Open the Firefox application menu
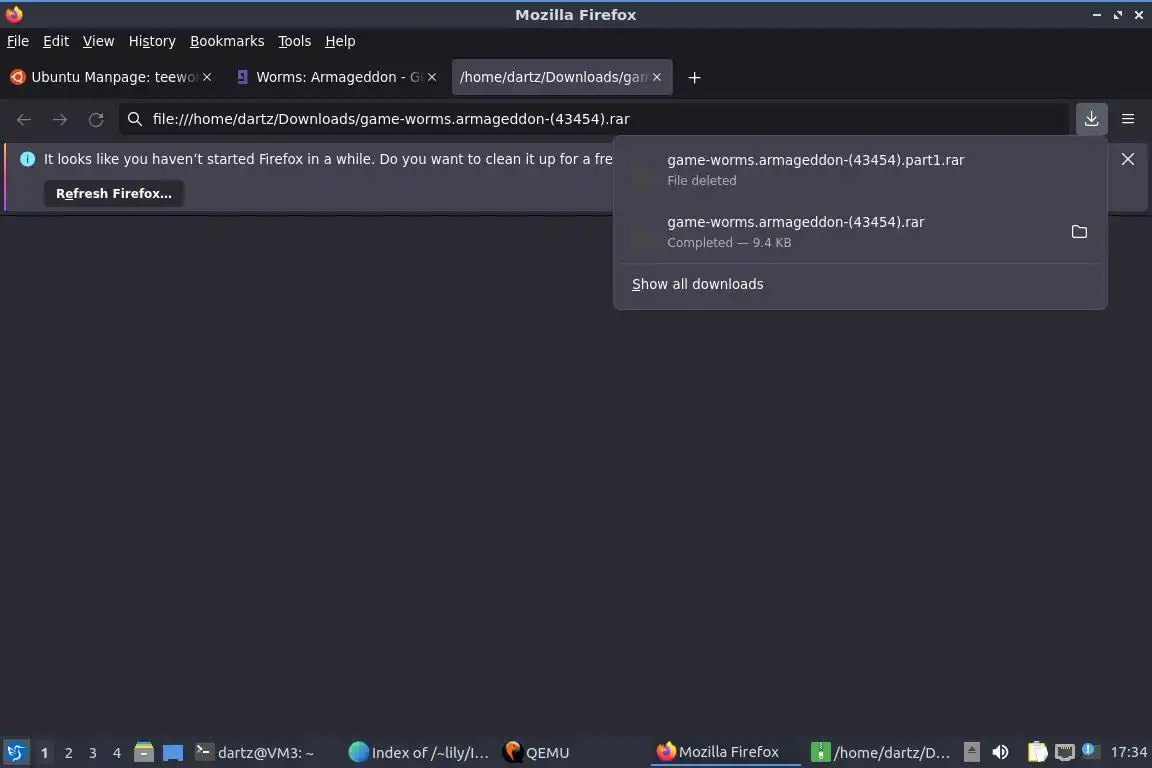The image size is (1152, 768). point(1128,119)
